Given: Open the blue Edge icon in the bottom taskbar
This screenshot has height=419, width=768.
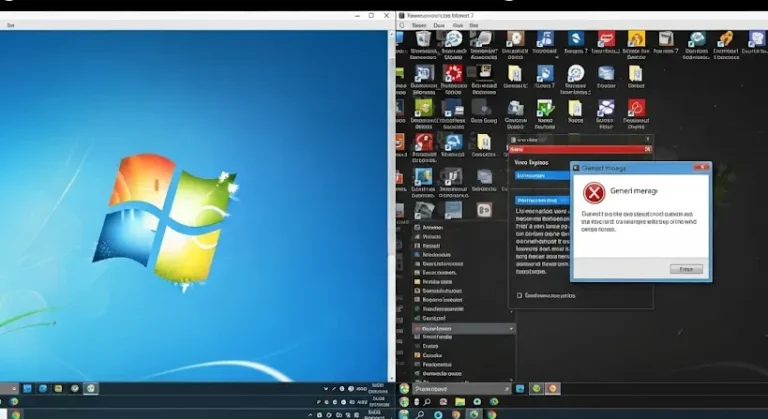Looking at the screenshot, I should coord(437,415).
